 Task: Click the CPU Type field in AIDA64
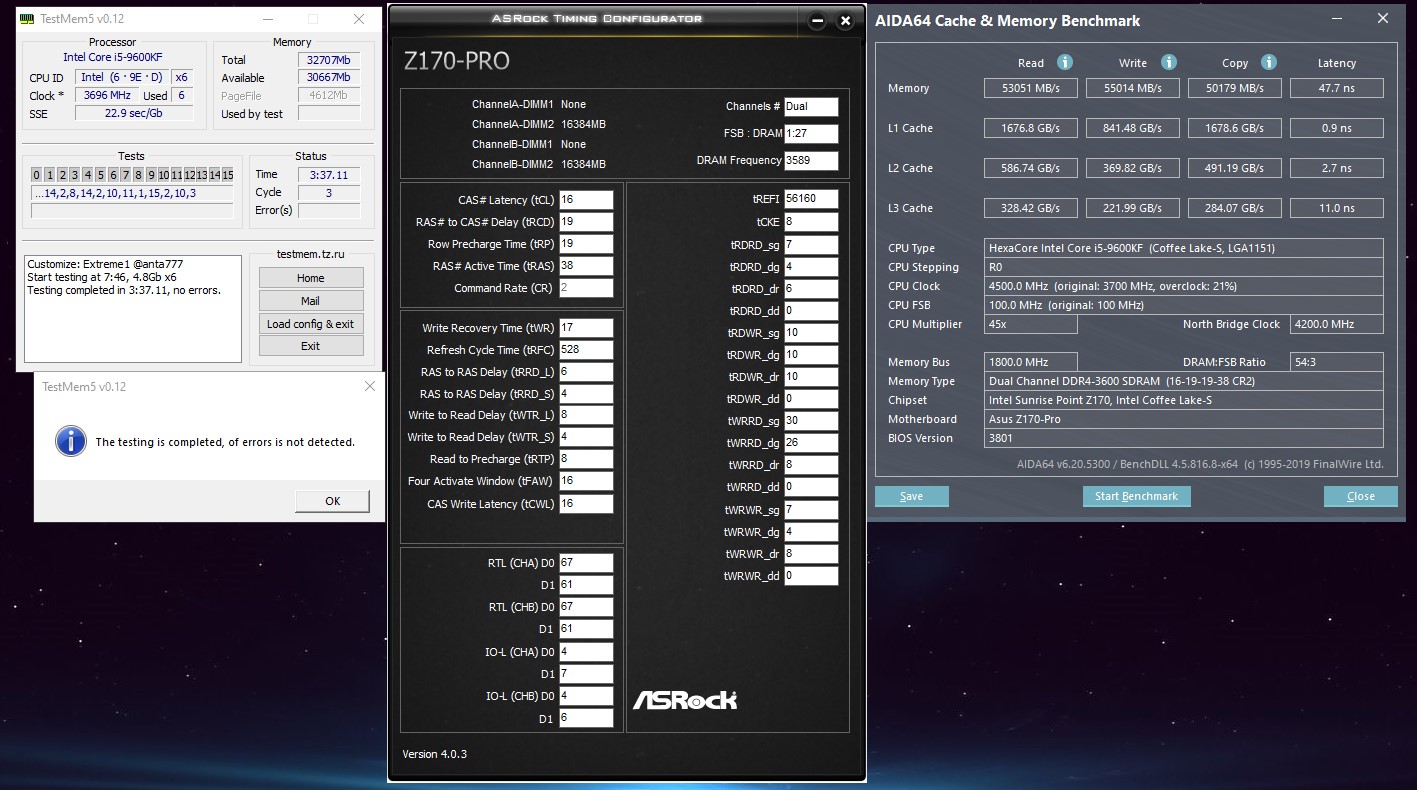tap(1184, 248)
